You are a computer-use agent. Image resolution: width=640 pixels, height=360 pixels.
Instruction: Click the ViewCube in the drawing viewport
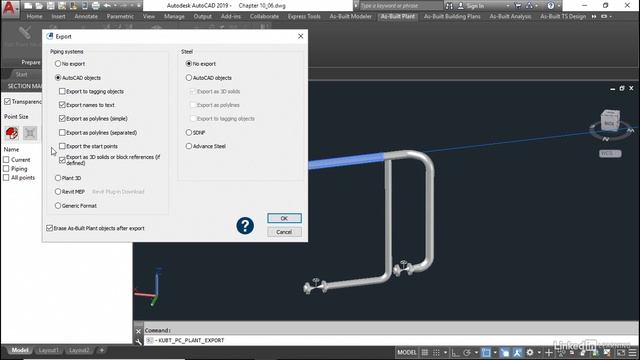click(x=610, y=121)
